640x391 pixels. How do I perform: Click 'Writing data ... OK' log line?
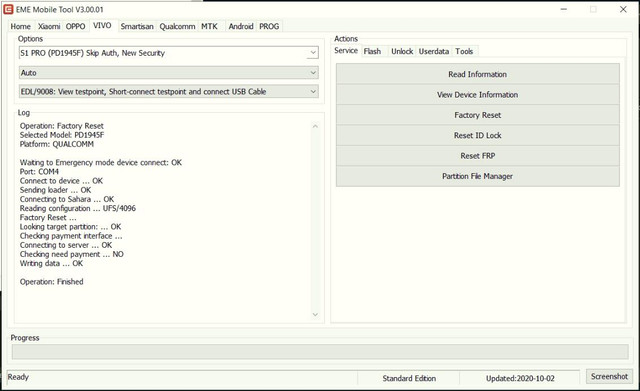coord(51,263)
